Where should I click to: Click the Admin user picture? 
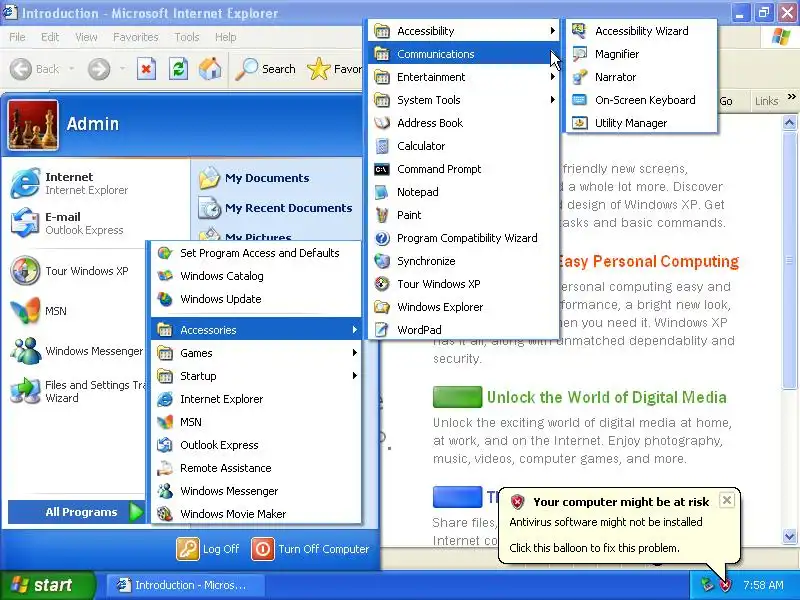pos(33,125)
